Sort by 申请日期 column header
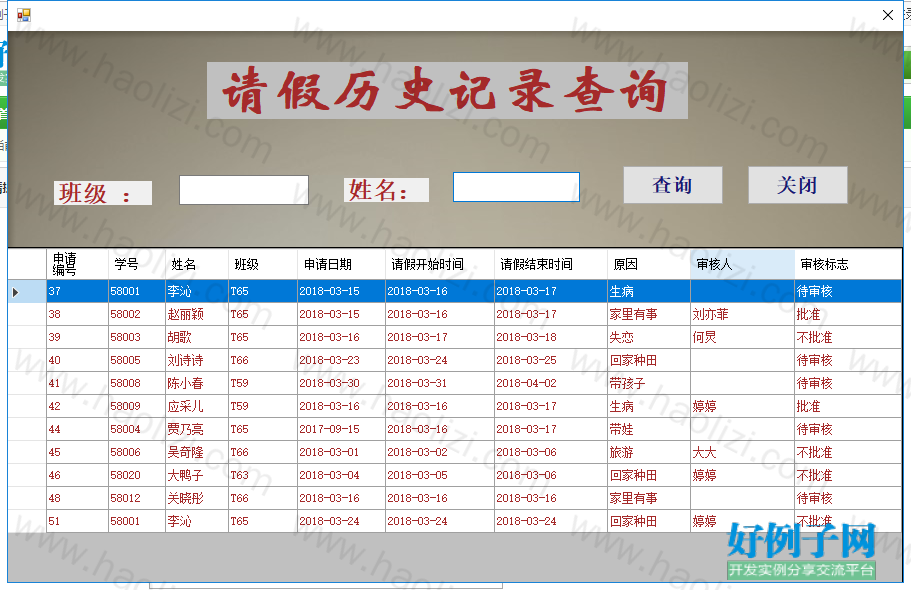 click(x=341, y=264)
